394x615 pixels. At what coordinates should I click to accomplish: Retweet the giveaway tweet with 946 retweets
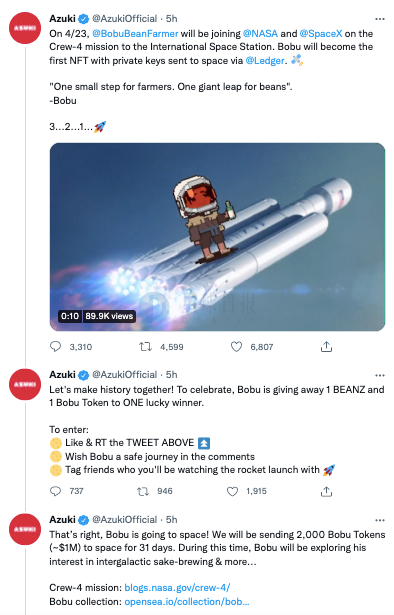click(x=143, y=491)
